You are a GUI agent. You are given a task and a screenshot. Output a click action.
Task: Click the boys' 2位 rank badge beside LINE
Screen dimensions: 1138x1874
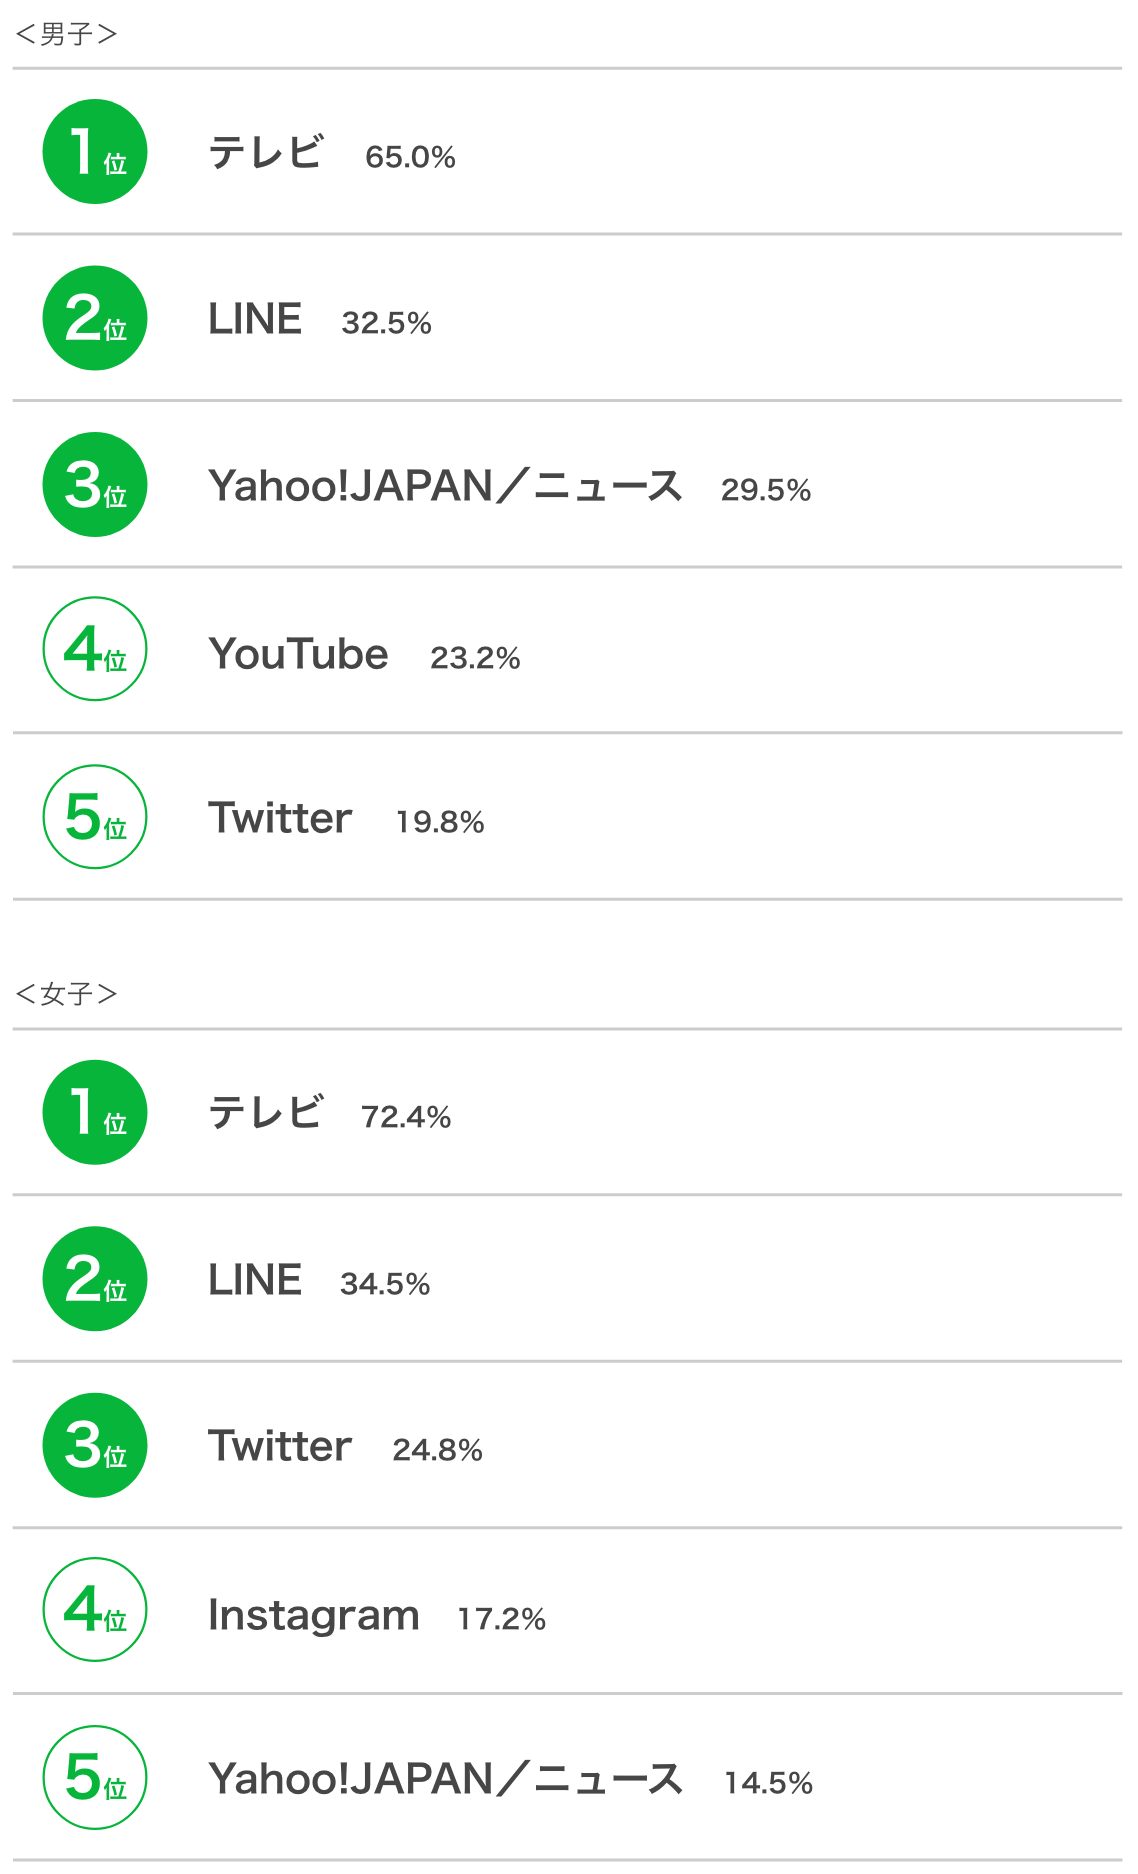[95, 318]
